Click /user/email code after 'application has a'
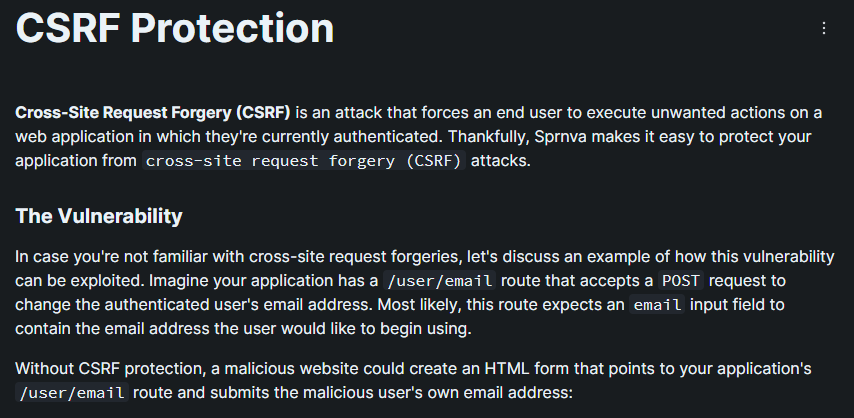The height and width of the screenshot is (418, 854). [x=439, y=282]
